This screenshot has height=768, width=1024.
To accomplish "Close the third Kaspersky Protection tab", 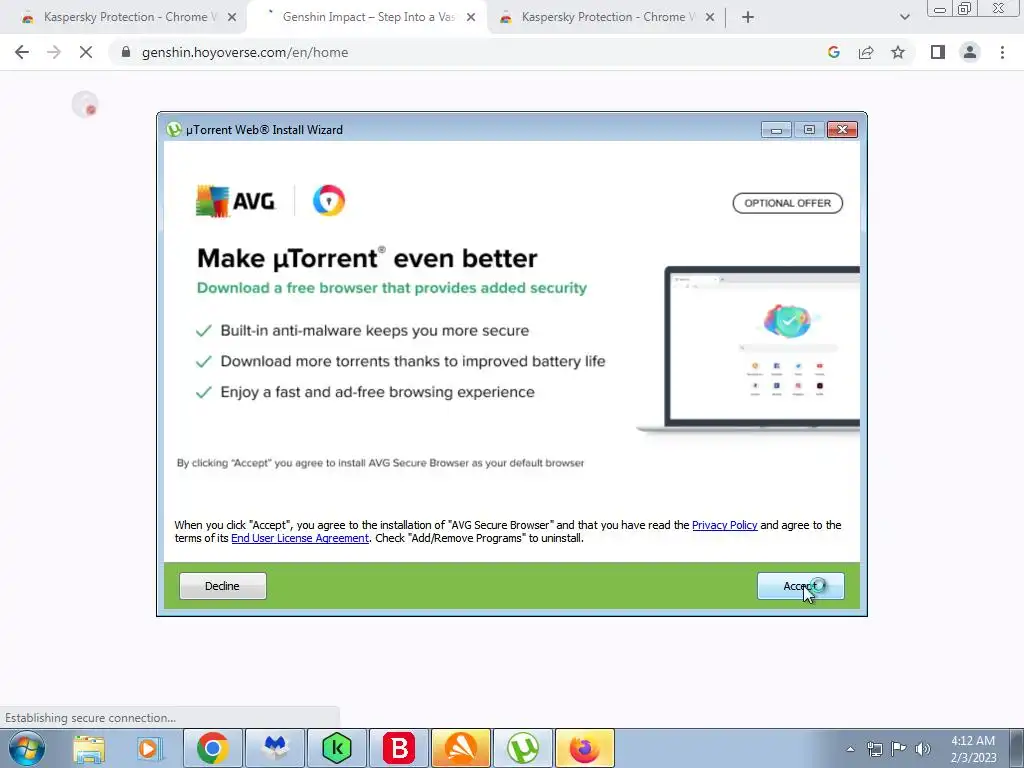I will (710, 18).
